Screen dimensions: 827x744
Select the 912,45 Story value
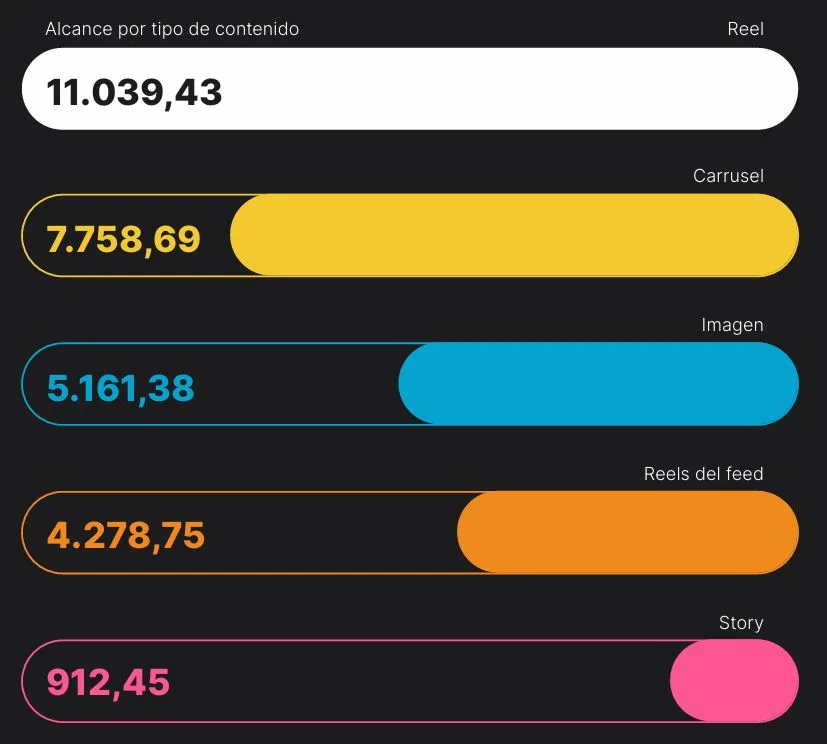pyautogui.click(x=108, y=683)
